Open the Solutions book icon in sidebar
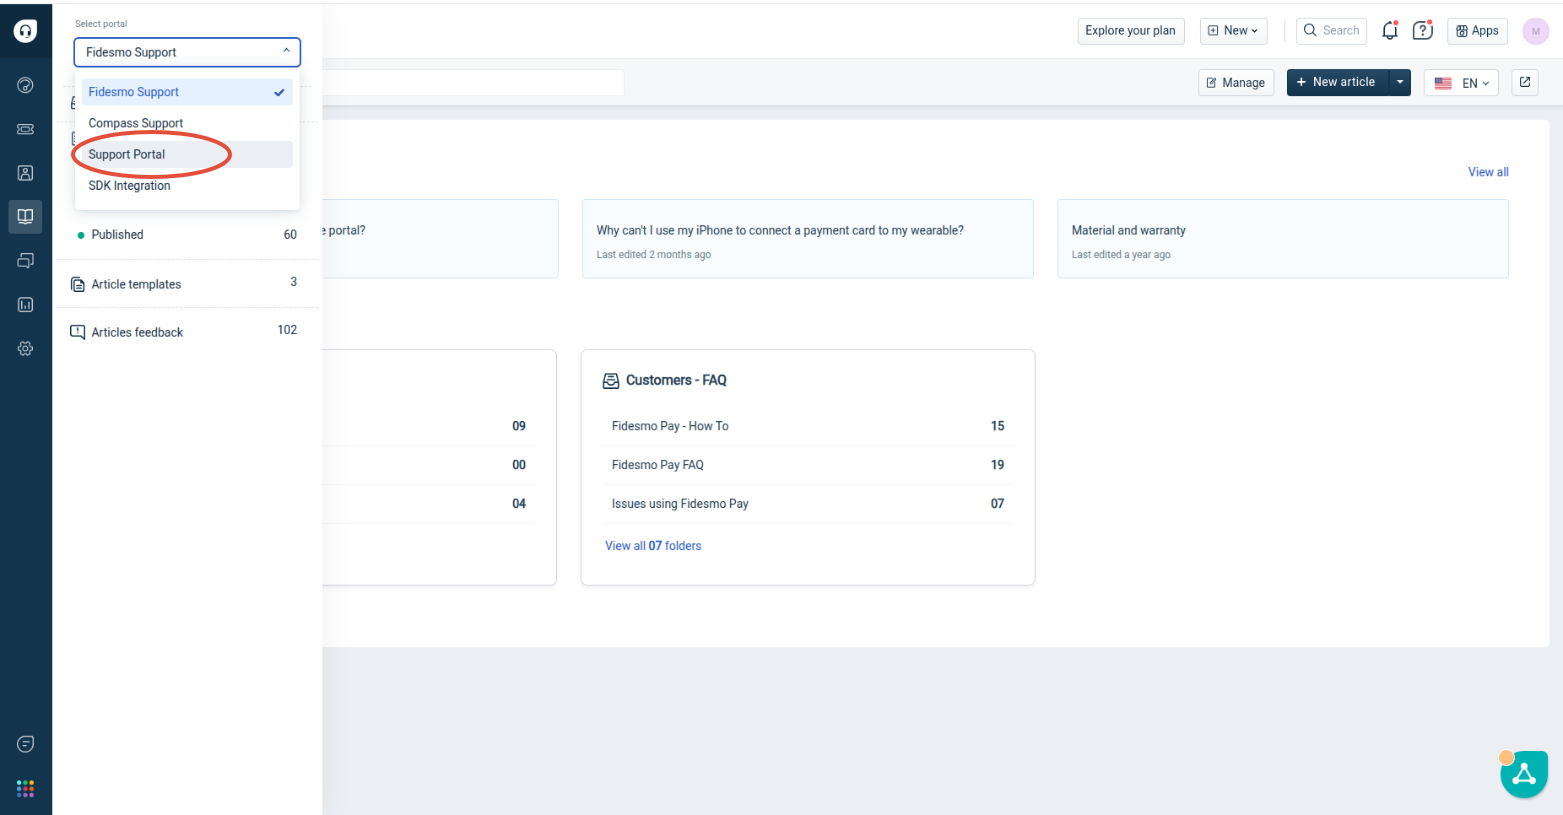This screenshot has width=1563, height=815. click(x=26, y=216)
